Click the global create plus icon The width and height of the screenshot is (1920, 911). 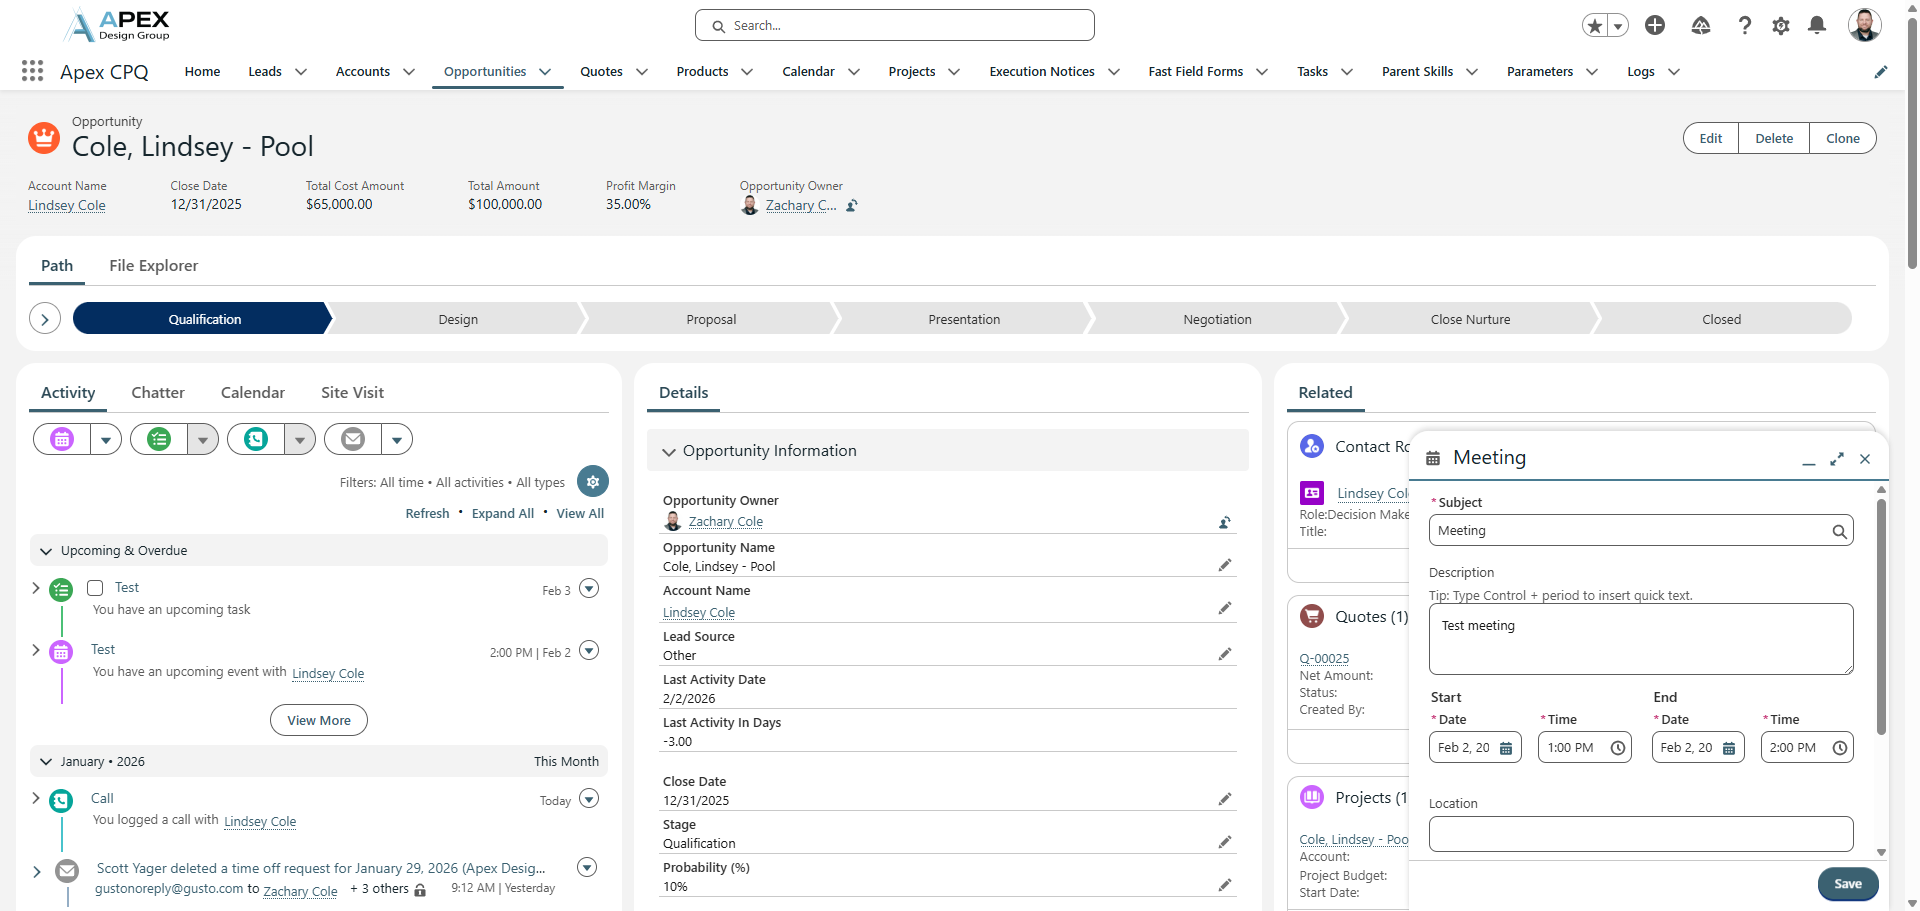(1655, 26)
